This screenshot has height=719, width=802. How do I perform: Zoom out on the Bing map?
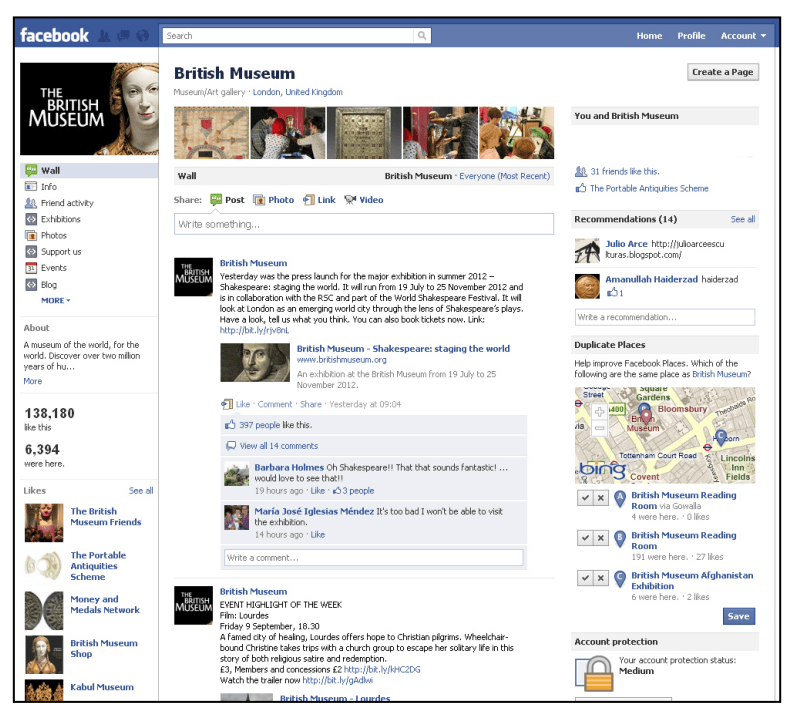click(x=599, y=428)
